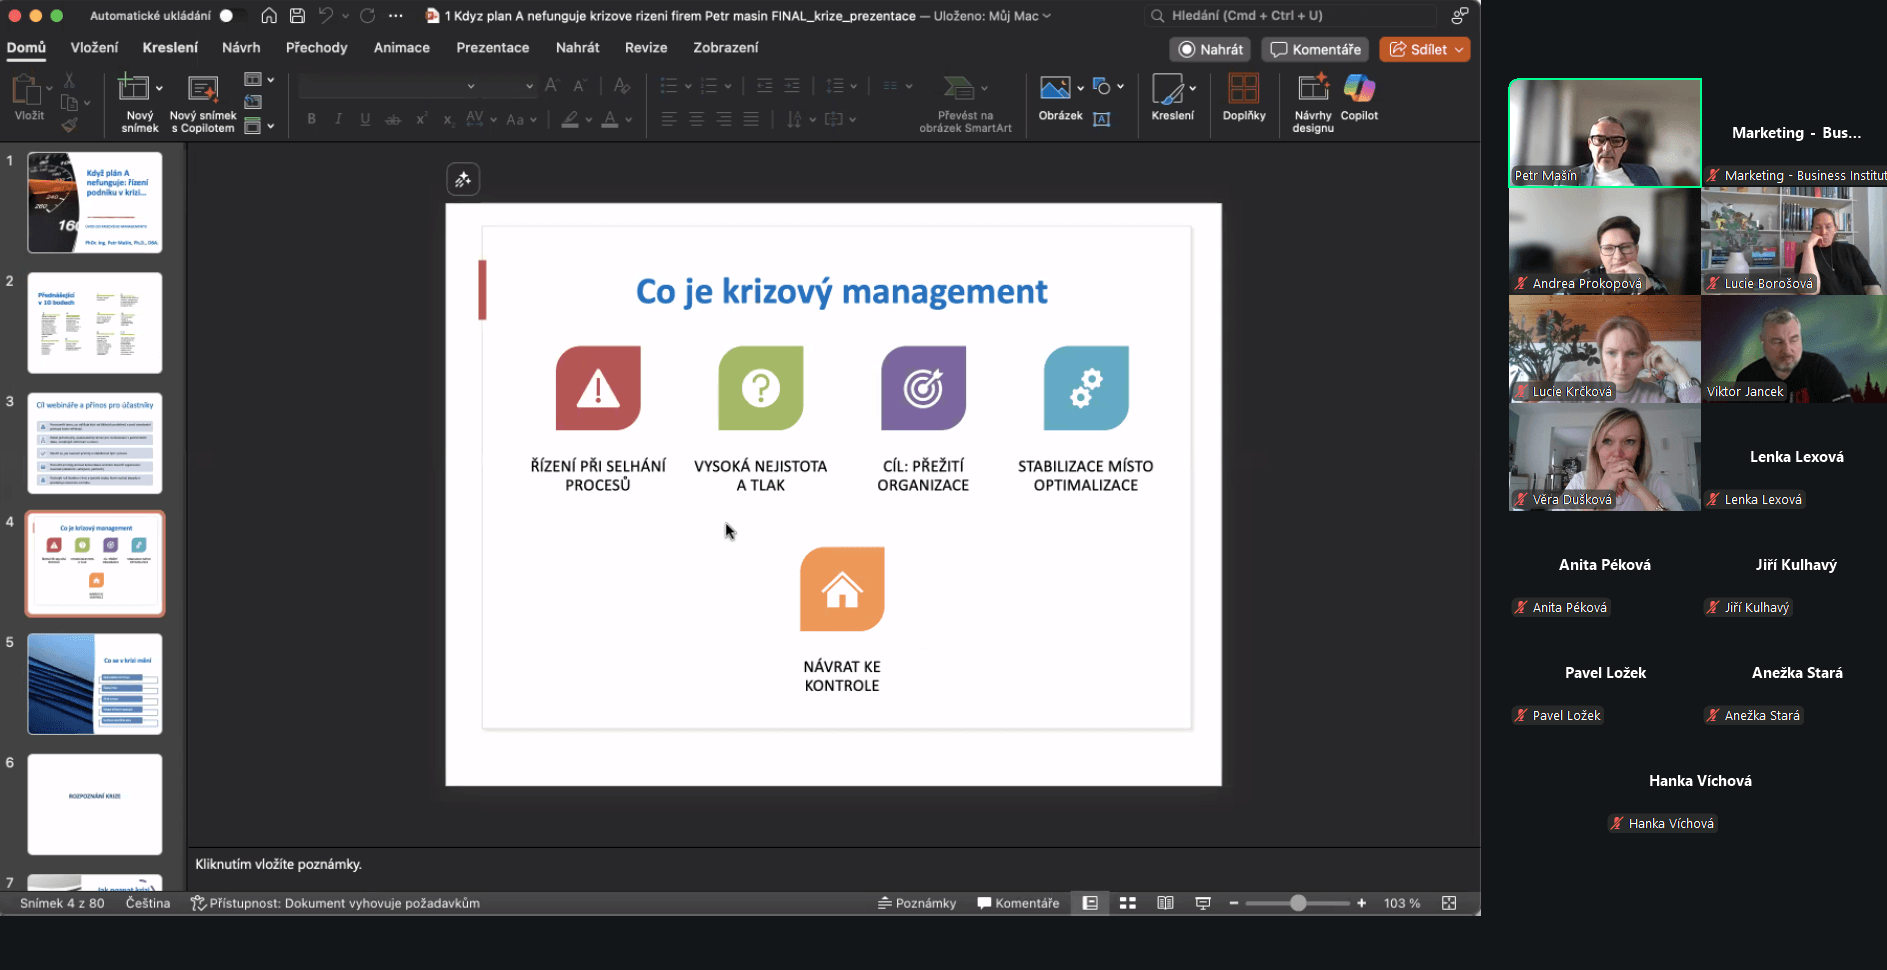Viewport: 1887px width, 970px height.
Task: Click the Doplňky add-ins icon
Action: pos(1243,98)
